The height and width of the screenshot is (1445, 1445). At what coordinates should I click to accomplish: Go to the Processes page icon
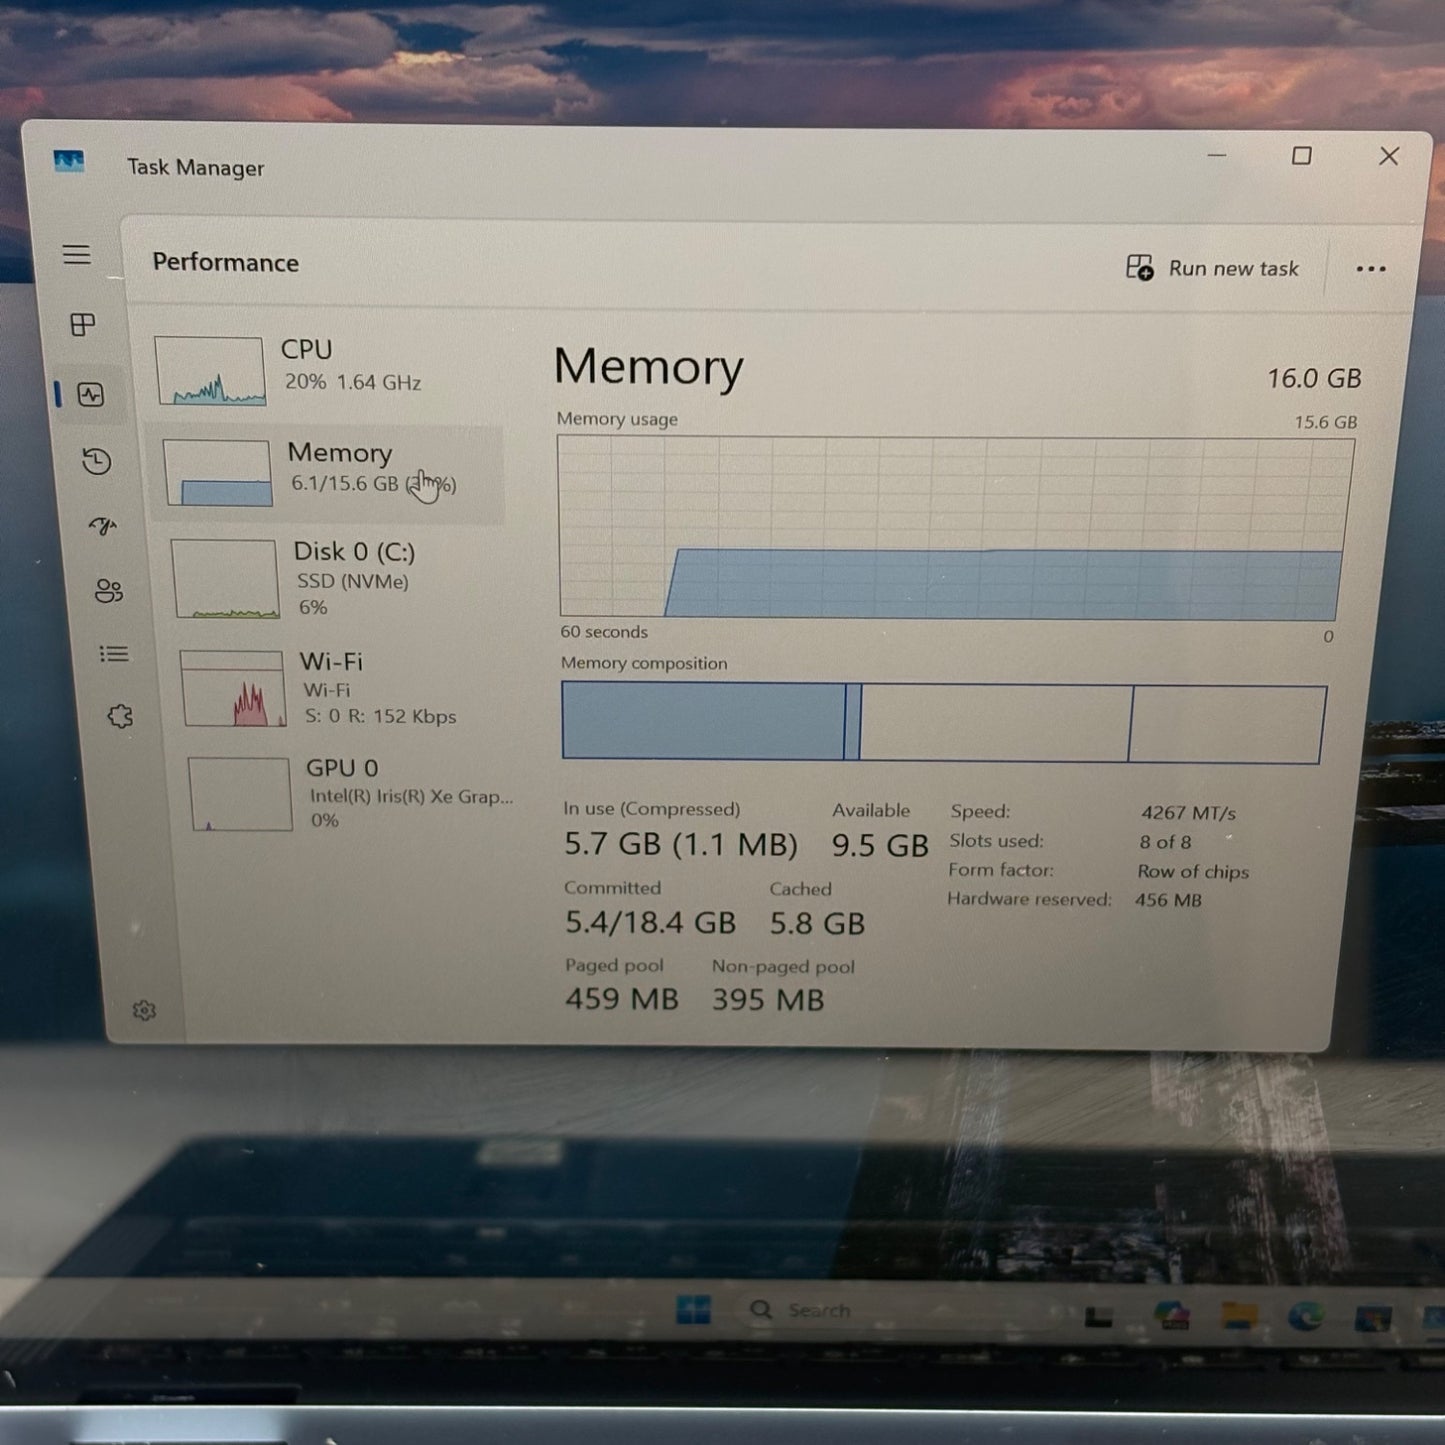click(x=83, y=325)
